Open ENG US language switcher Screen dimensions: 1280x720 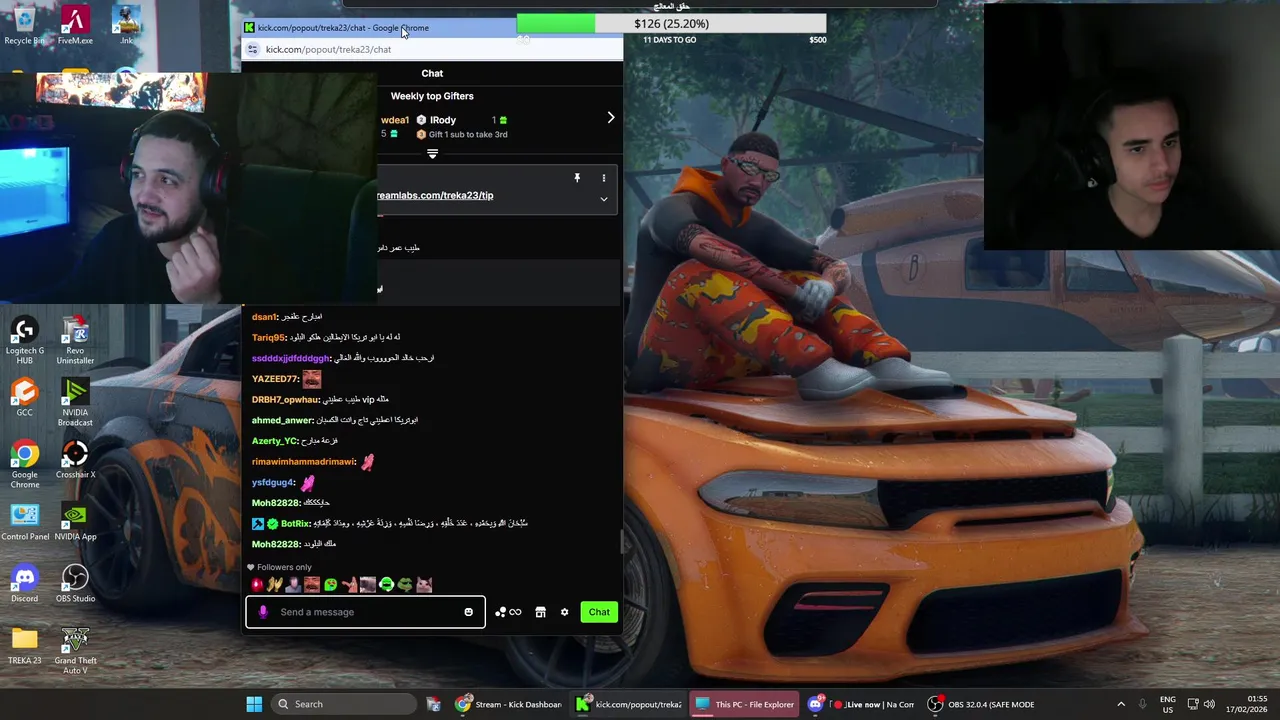pos(1167,704)
